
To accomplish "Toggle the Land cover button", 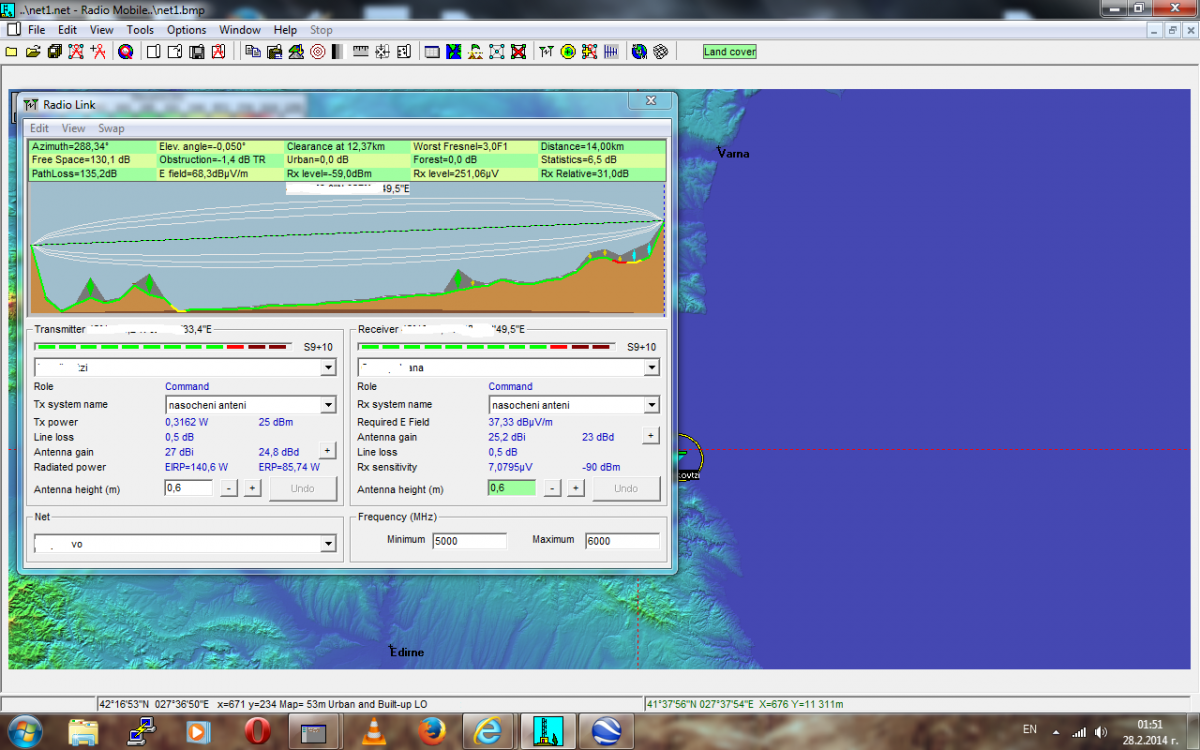I will (729, 52).
